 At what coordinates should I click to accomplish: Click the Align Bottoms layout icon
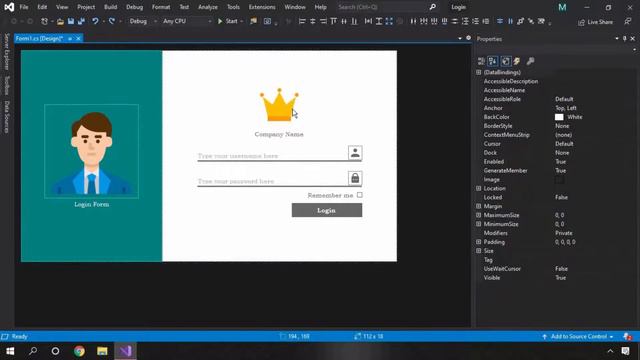[354, 21]
